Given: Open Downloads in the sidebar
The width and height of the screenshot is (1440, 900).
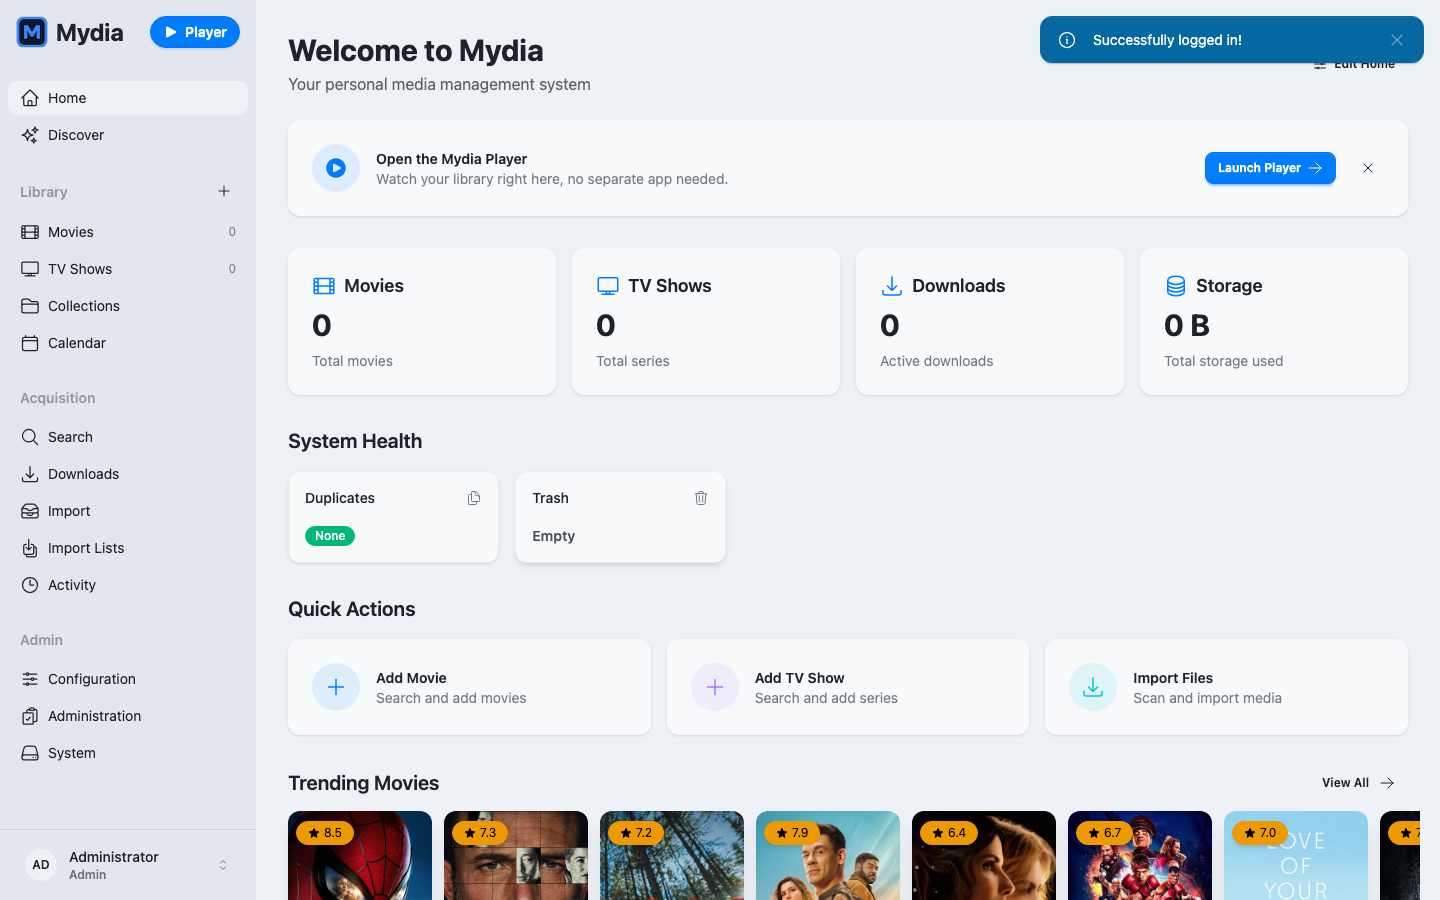Looking at the screenshot, I should (x=128, y=474).
